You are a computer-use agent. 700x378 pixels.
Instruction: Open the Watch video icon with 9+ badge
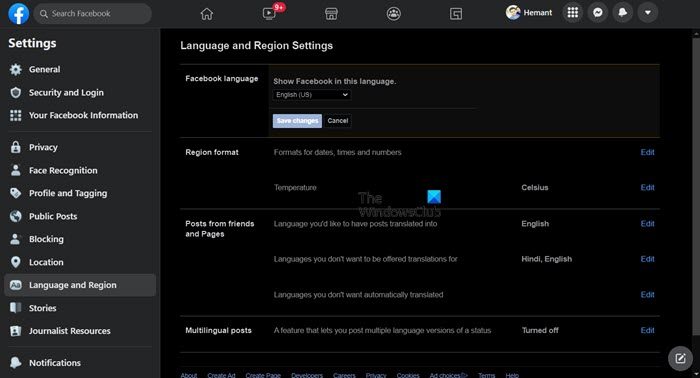tap(269, 13)
